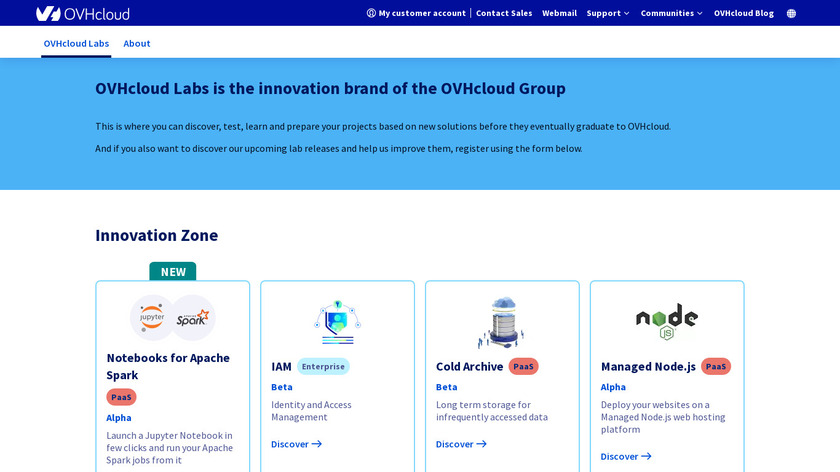Screen dimensions: 840x472
Task: Click Discover link in Cold Archive card
Action: 461,444
